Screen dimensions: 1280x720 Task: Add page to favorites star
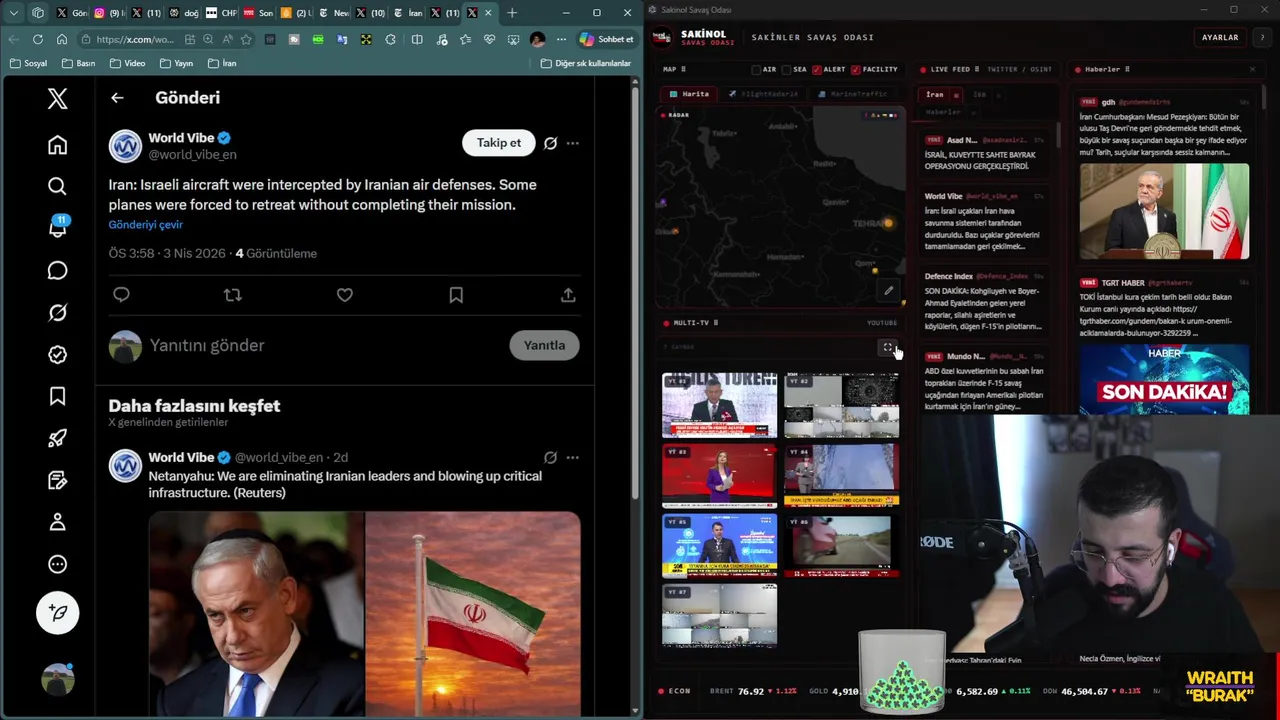[246, 39]
